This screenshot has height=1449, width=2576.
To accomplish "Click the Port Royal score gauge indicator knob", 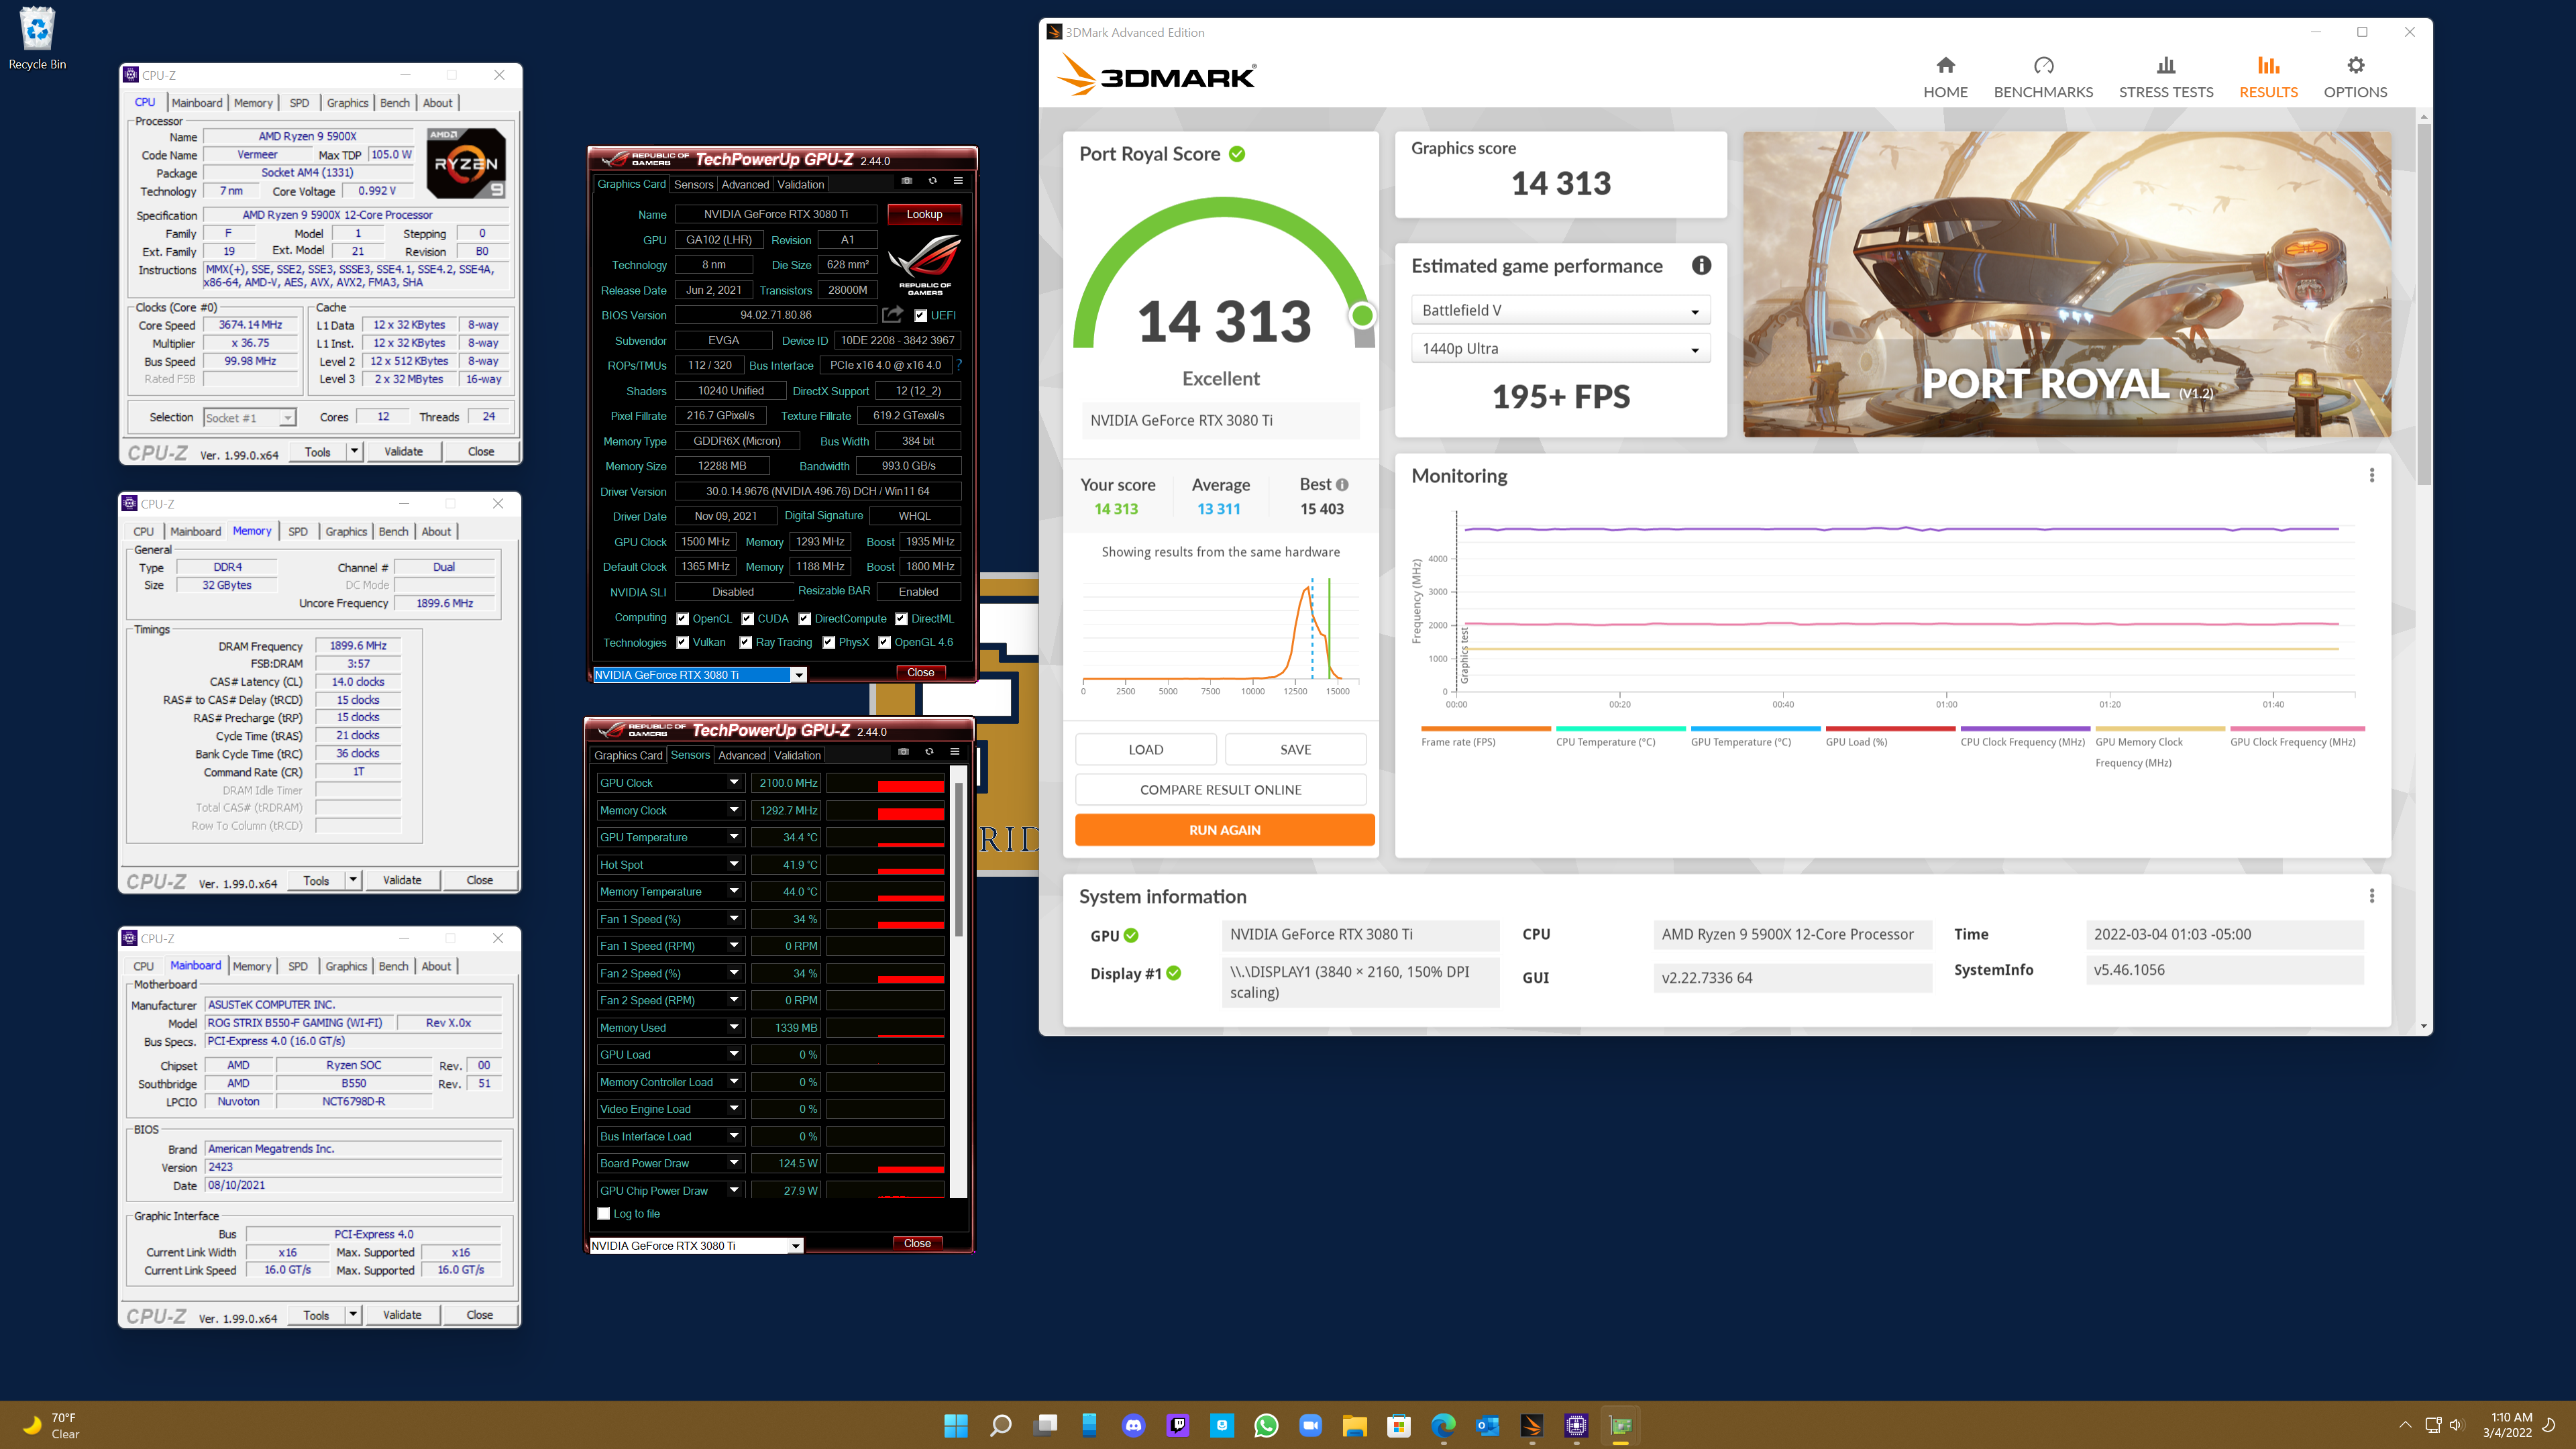I will coord(1361,316).
